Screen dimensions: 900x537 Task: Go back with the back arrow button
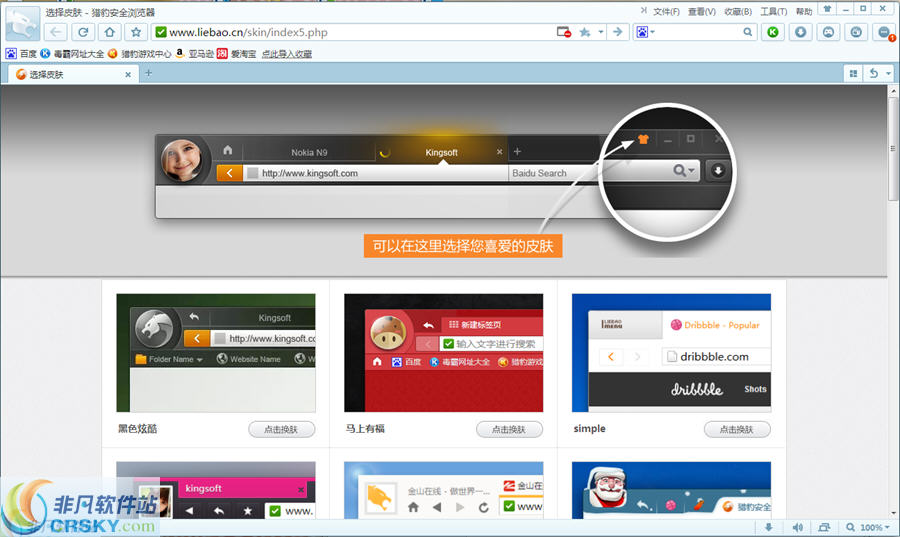click(x=56, y=32)
